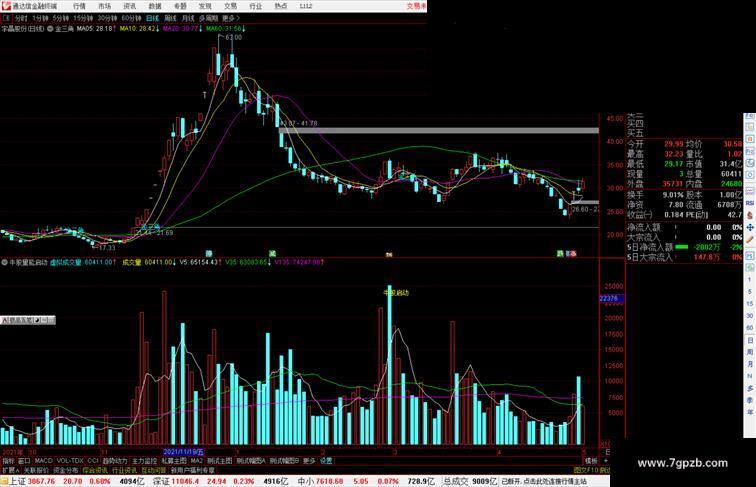Select the CCI indicator tab

point(93,461)
